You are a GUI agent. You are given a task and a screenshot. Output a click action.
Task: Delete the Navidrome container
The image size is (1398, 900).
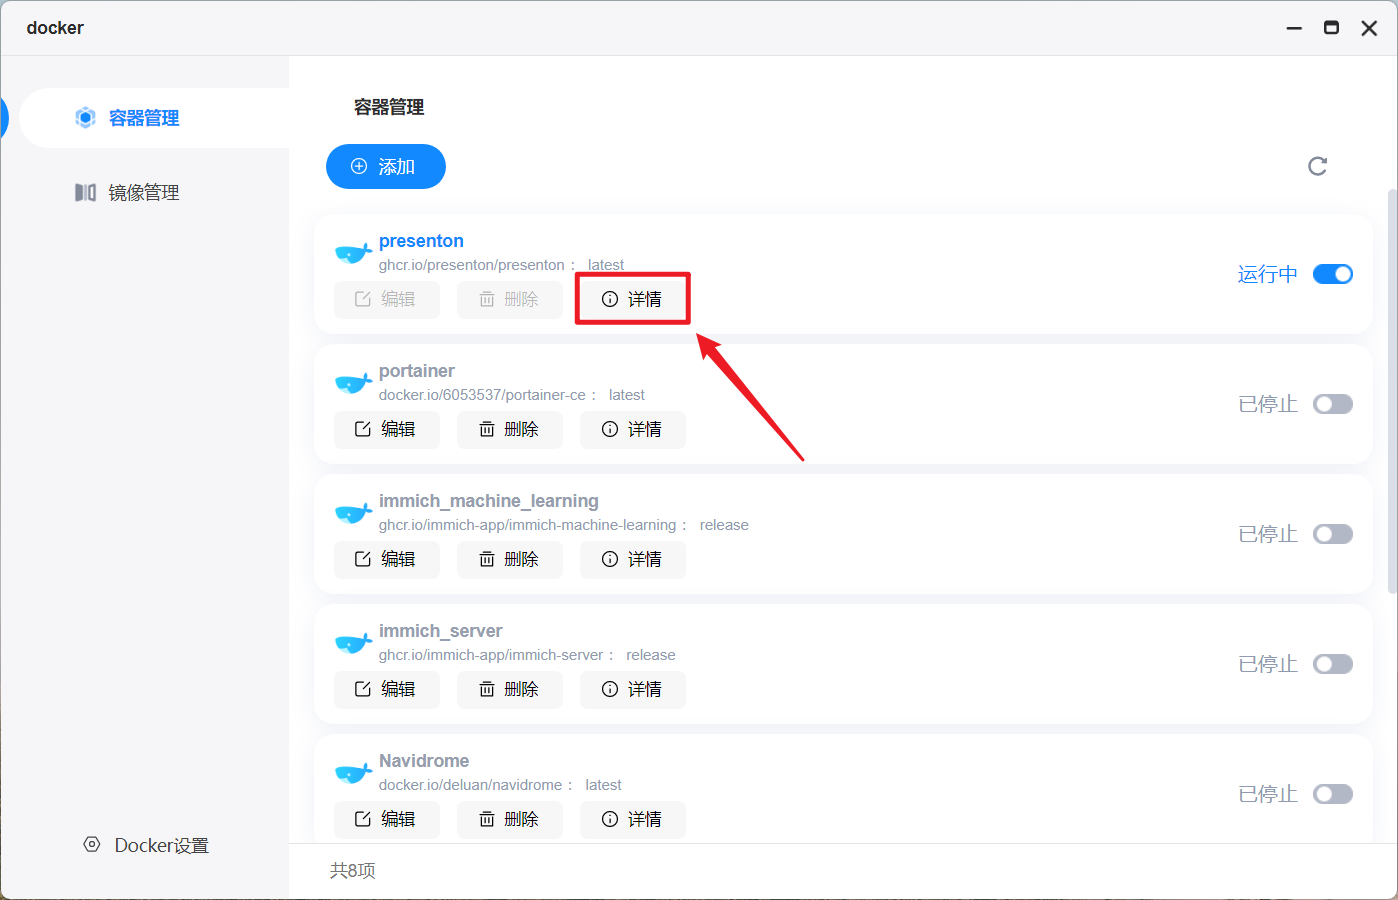coord(510,819)
